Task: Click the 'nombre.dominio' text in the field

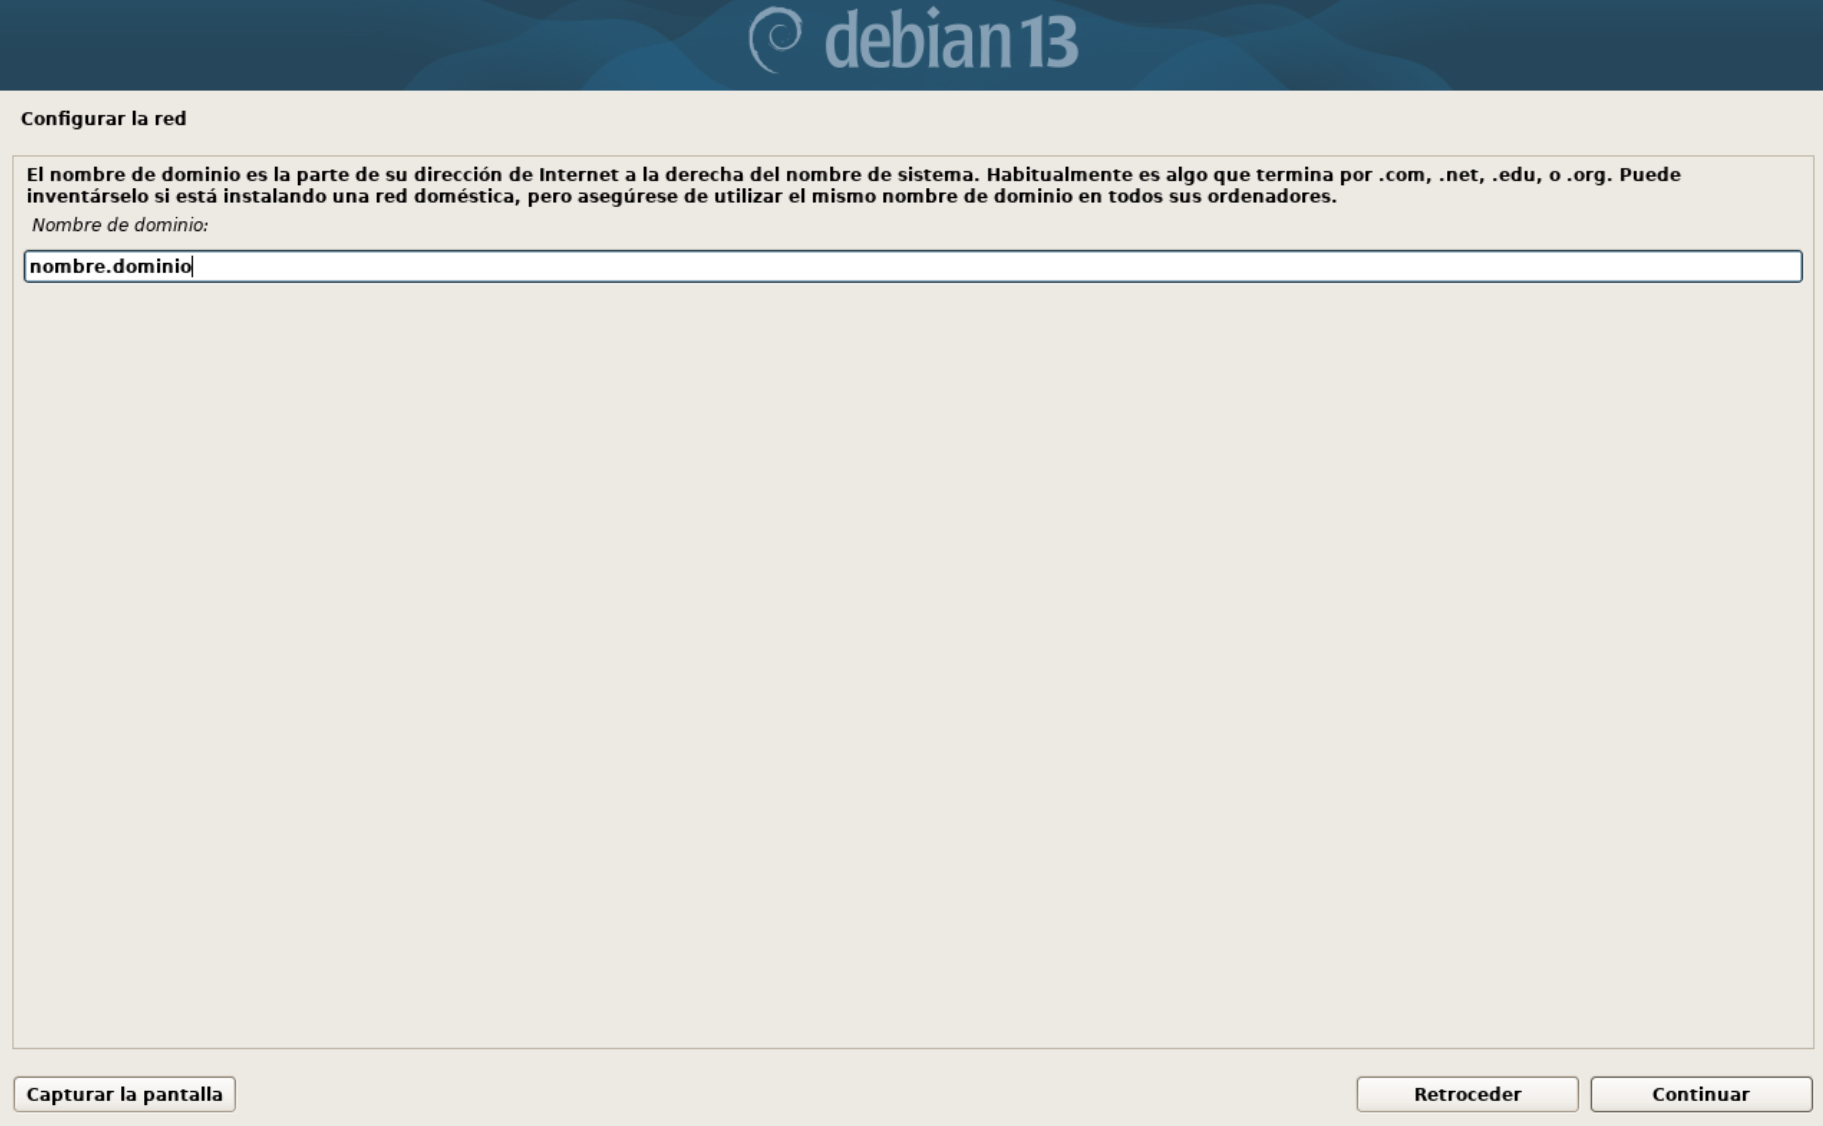Action: [x=110, y=266]
